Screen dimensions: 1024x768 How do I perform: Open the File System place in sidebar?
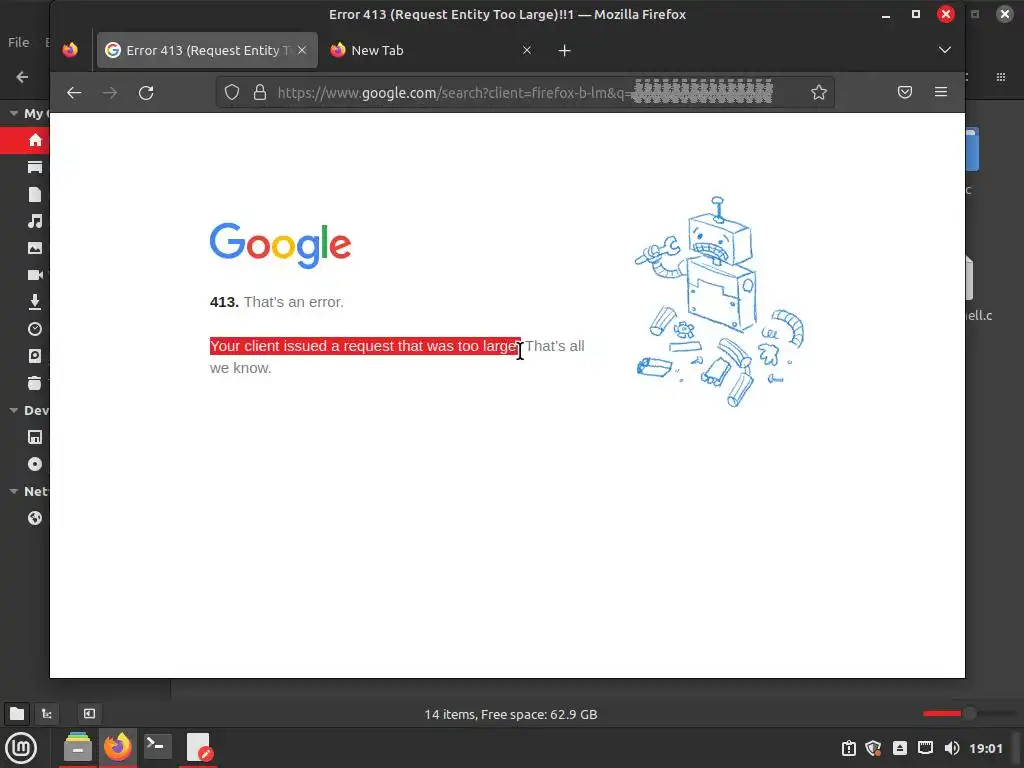35,356
